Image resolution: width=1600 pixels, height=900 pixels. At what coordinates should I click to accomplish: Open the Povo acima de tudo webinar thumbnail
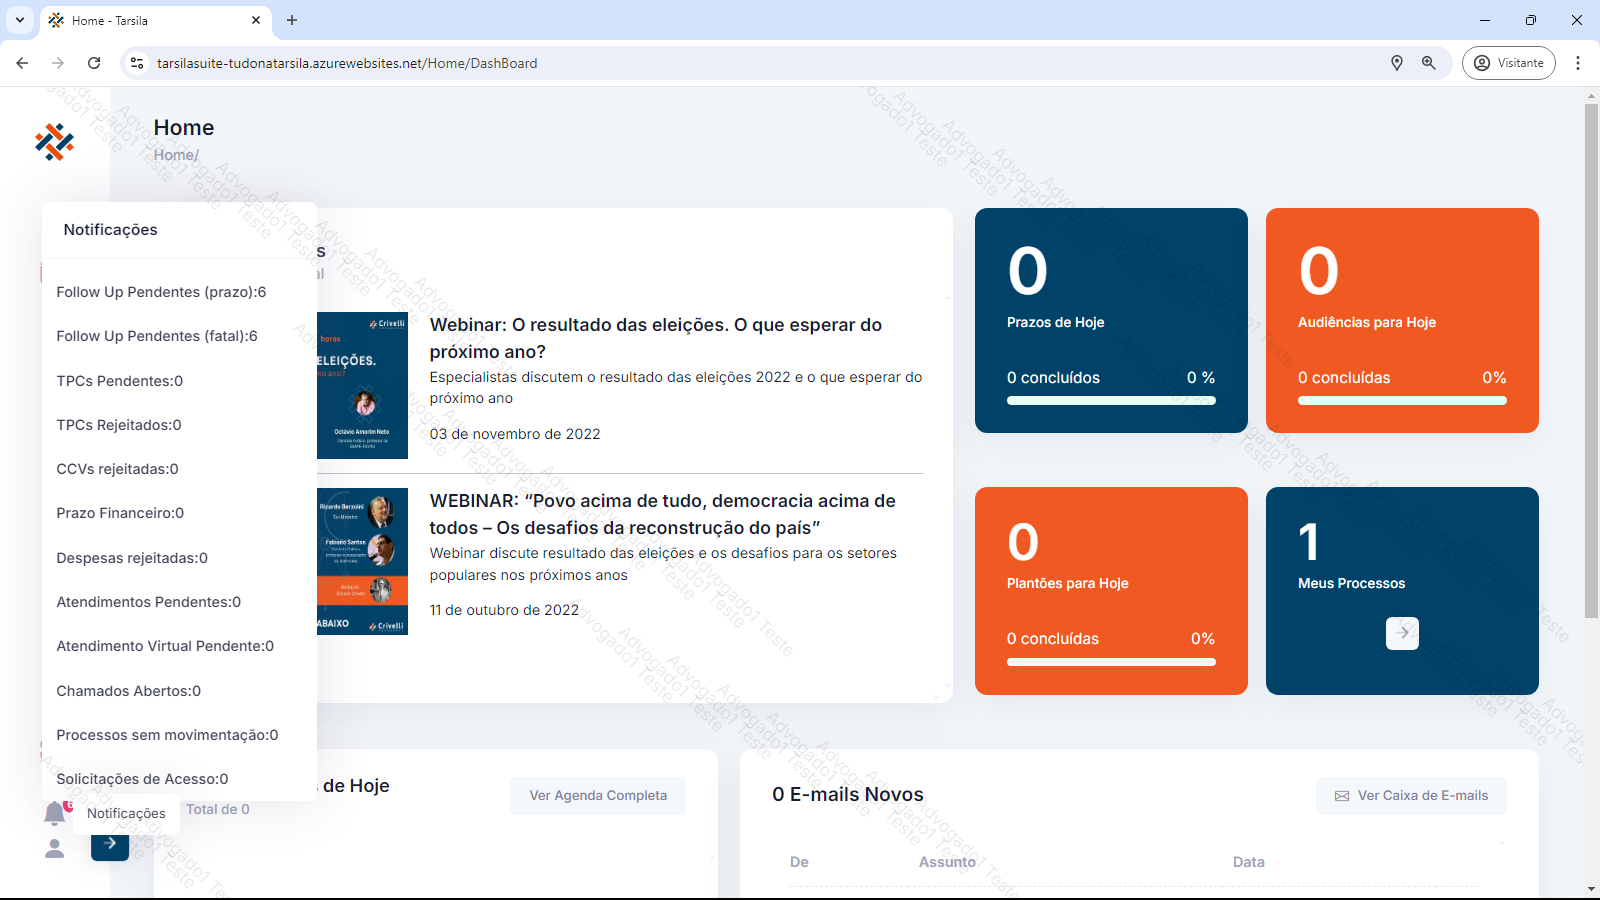point(362,561)
